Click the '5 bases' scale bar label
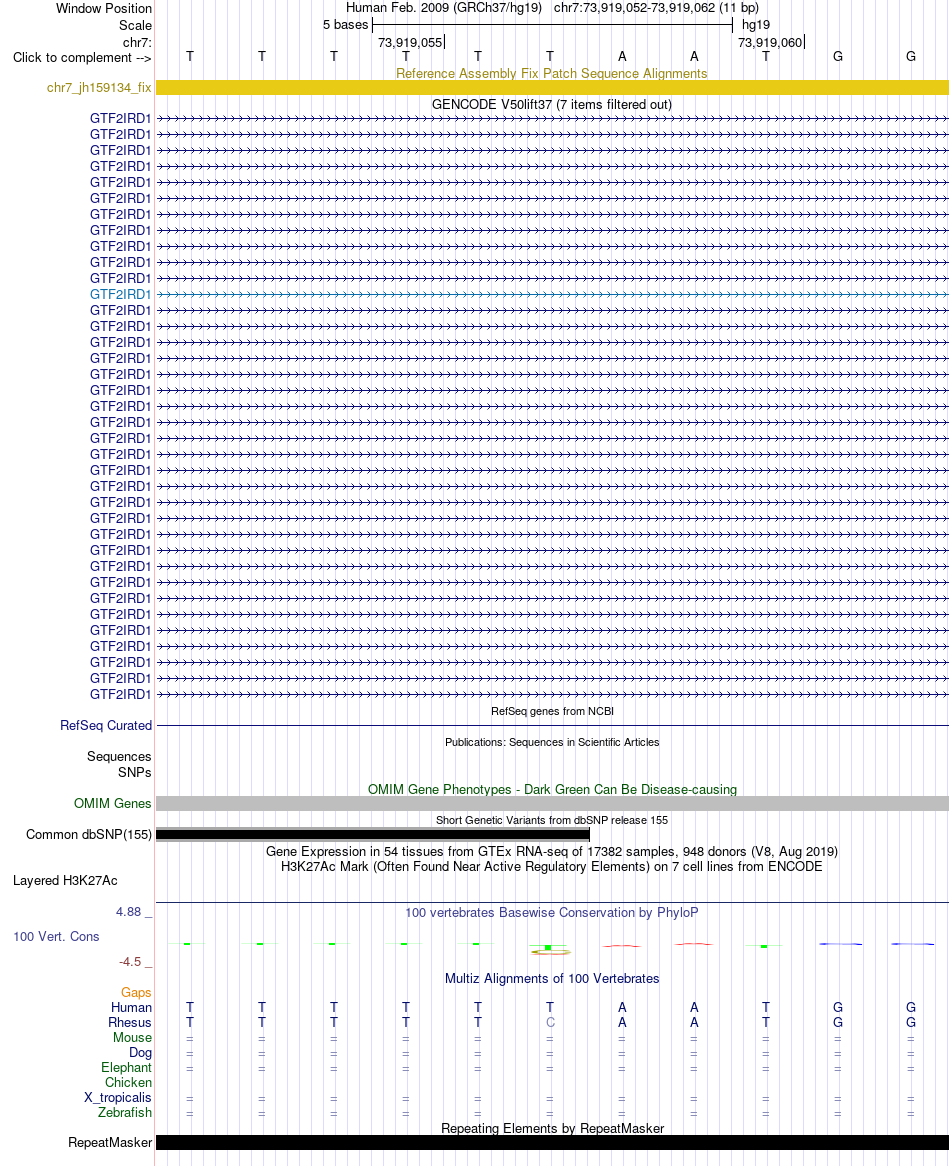This screenshot has width=950, height=1166. click(346, 25)
